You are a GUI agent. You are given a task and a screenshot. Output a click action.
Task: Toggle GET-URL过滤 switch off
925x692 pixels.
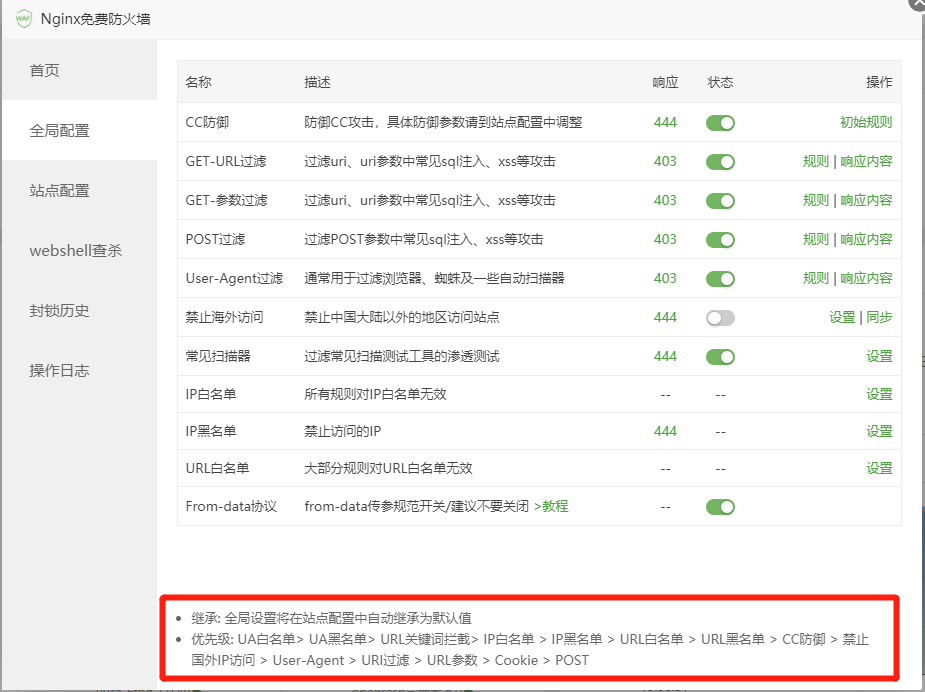pyautogui.click(x=720, y=162)
